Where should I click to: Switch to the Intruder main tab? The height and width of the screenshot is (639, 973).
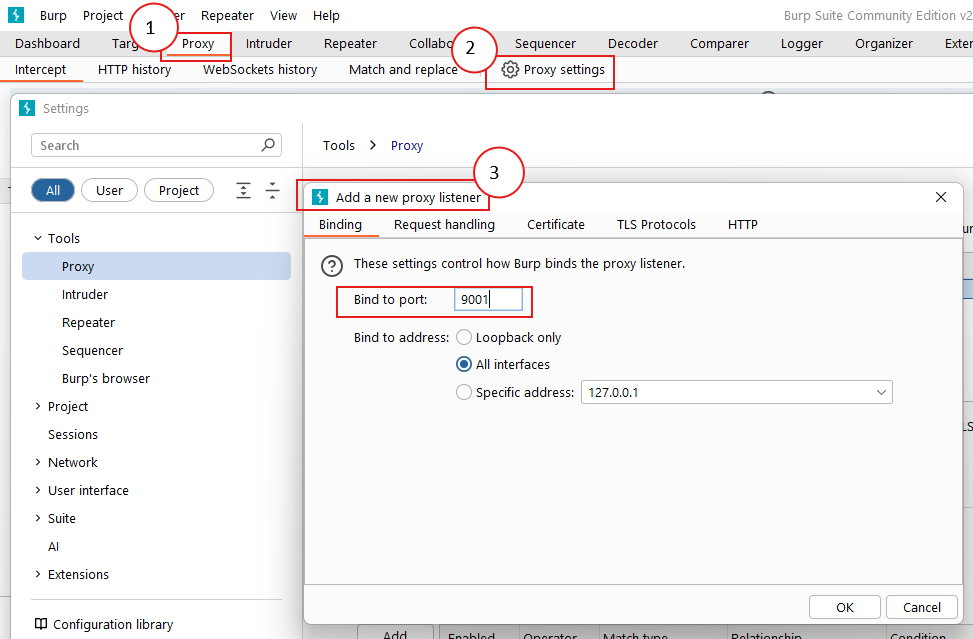268,43
